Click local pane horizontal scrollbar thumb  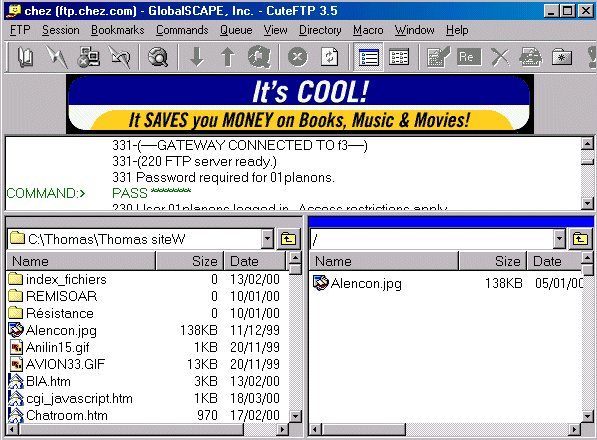(x=131, y=430)
